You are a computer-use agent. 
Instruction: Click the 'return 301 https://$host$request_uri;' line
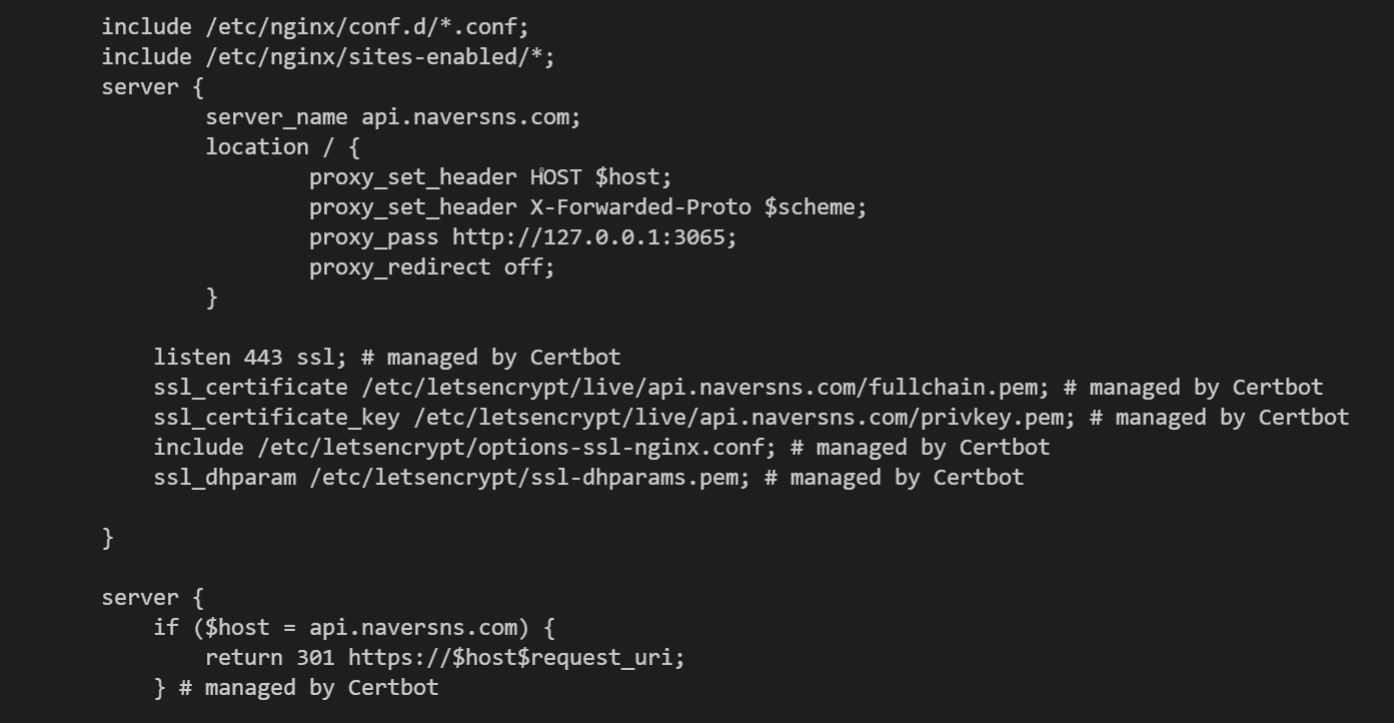pyautogui.click(x=445, y=658)
